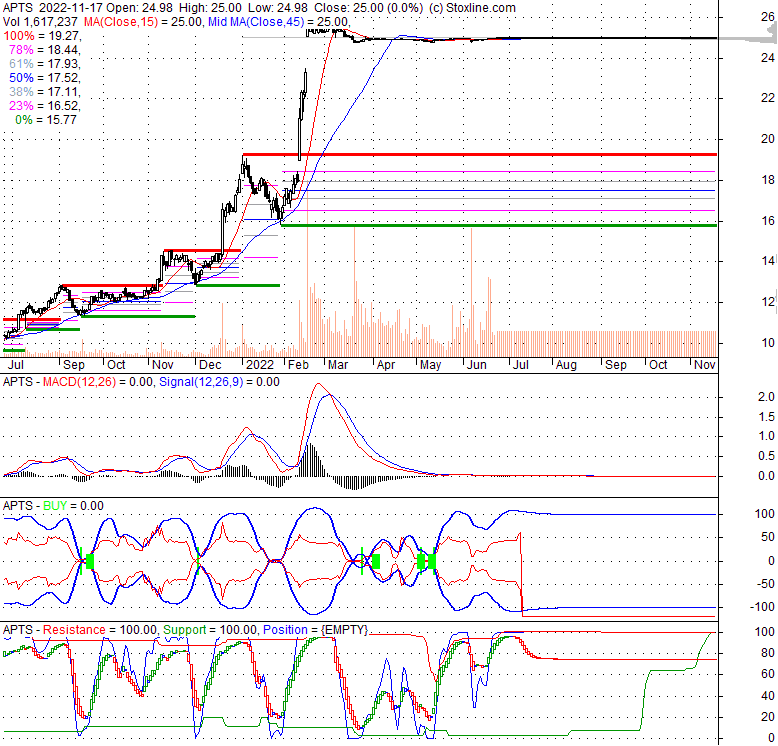
Task: Click the '61% = 17.93' Fibonacci label
Action: click(44, 64)
